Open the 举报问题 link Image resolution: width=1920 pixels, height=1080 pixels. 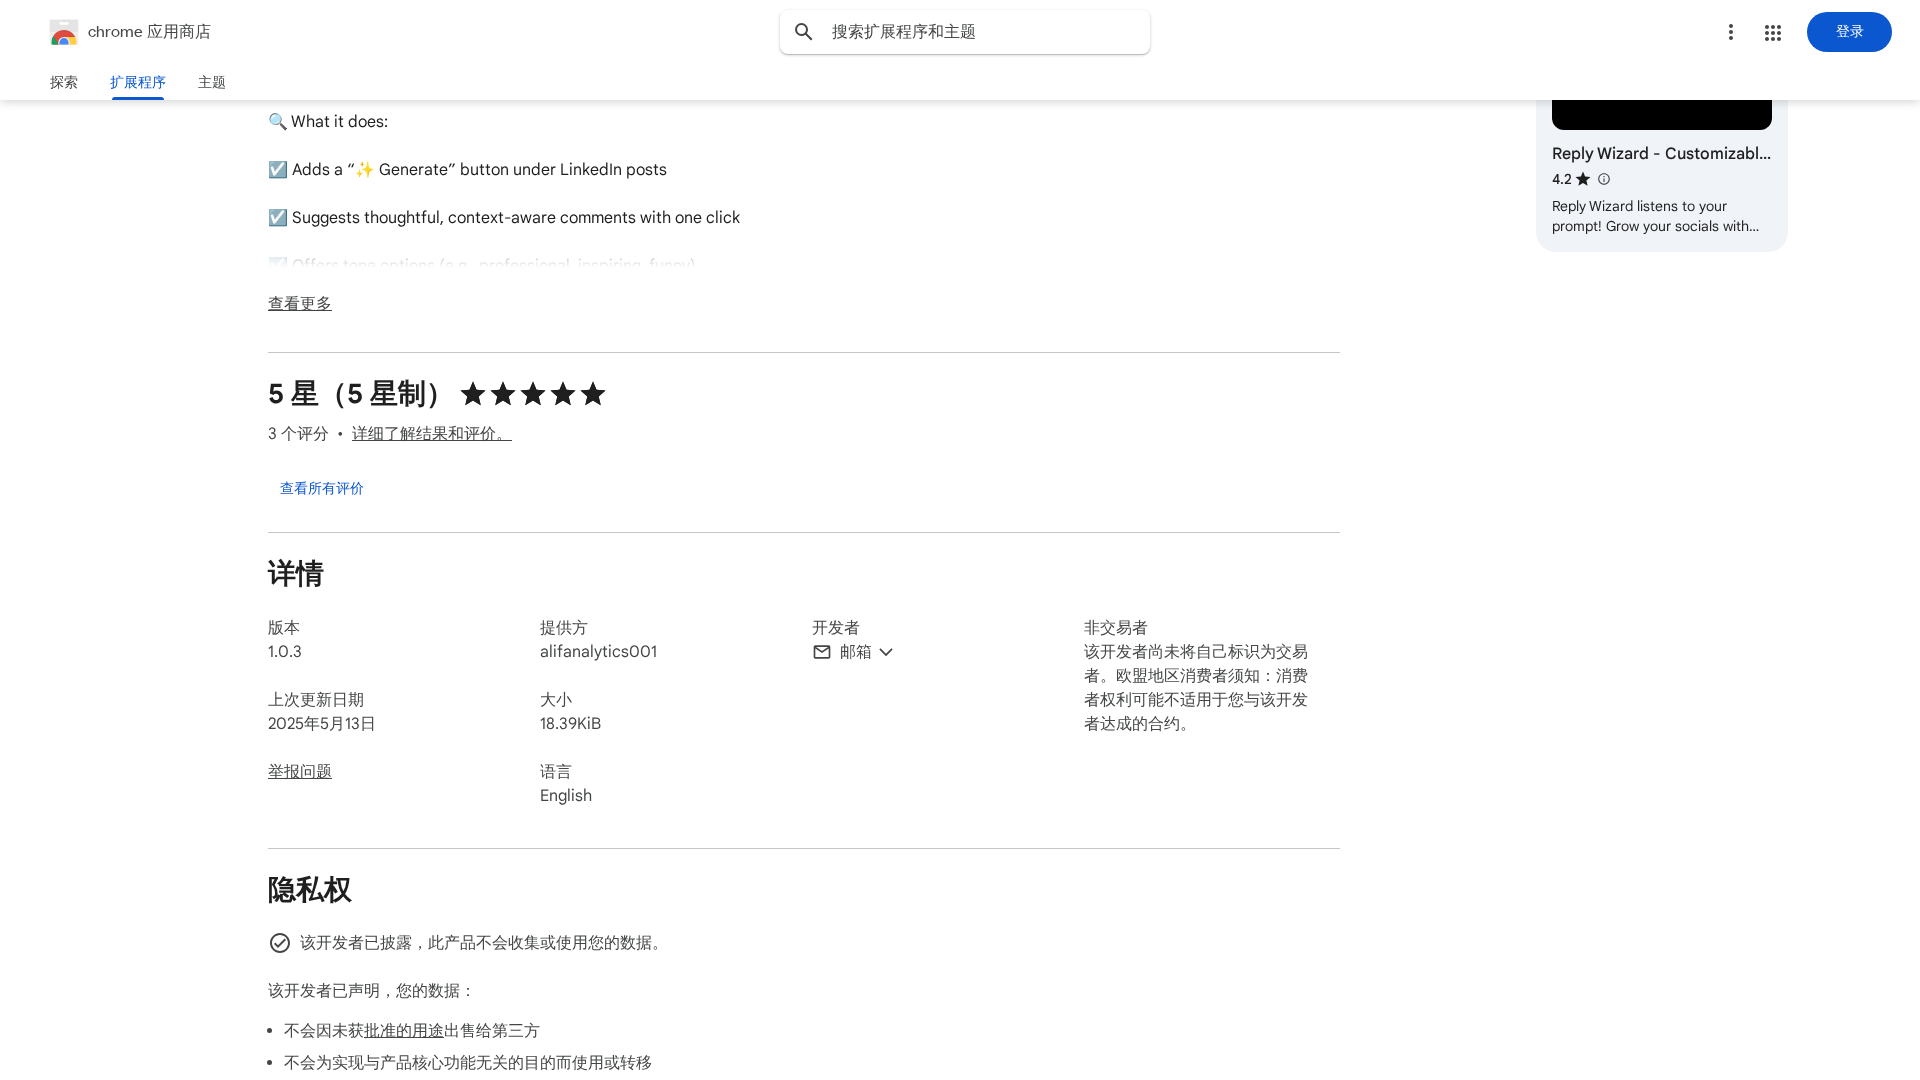click(x=299, y=771)
